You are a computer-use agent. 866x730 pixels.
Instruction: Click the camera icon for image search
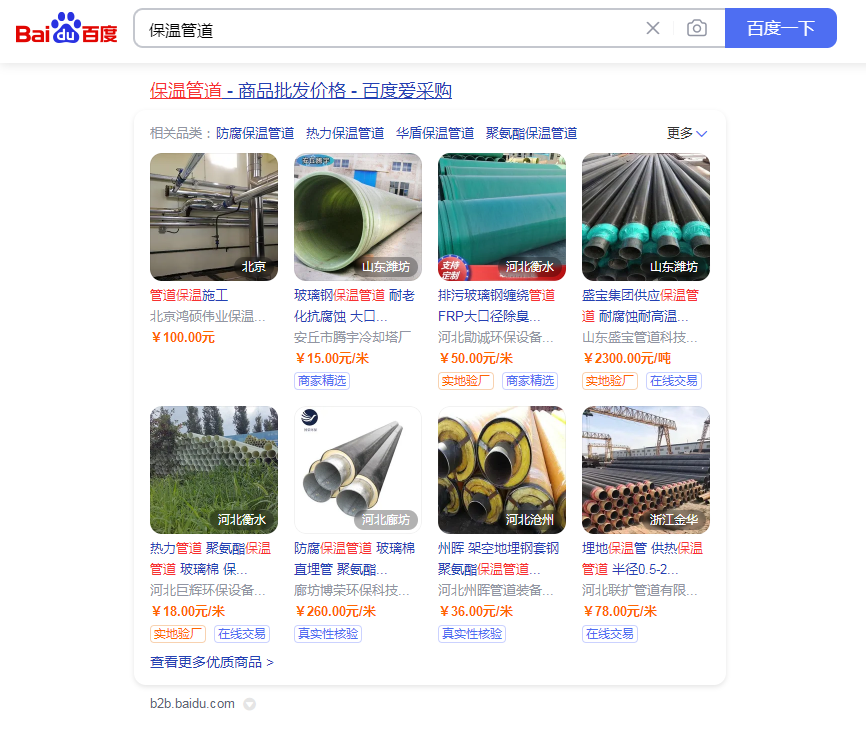[697, 28]
